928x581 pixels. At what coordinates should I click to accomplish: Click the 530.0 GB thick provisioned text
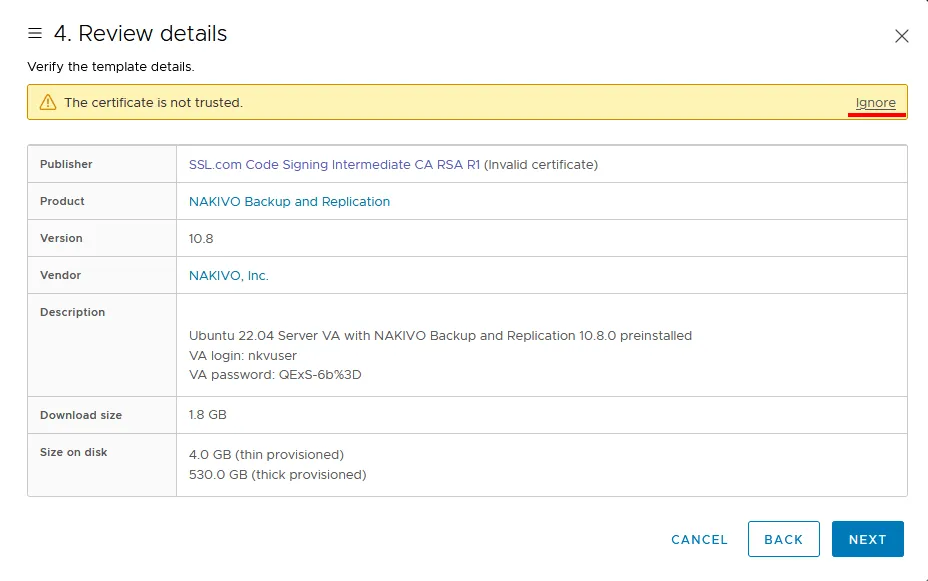[277, 474]
